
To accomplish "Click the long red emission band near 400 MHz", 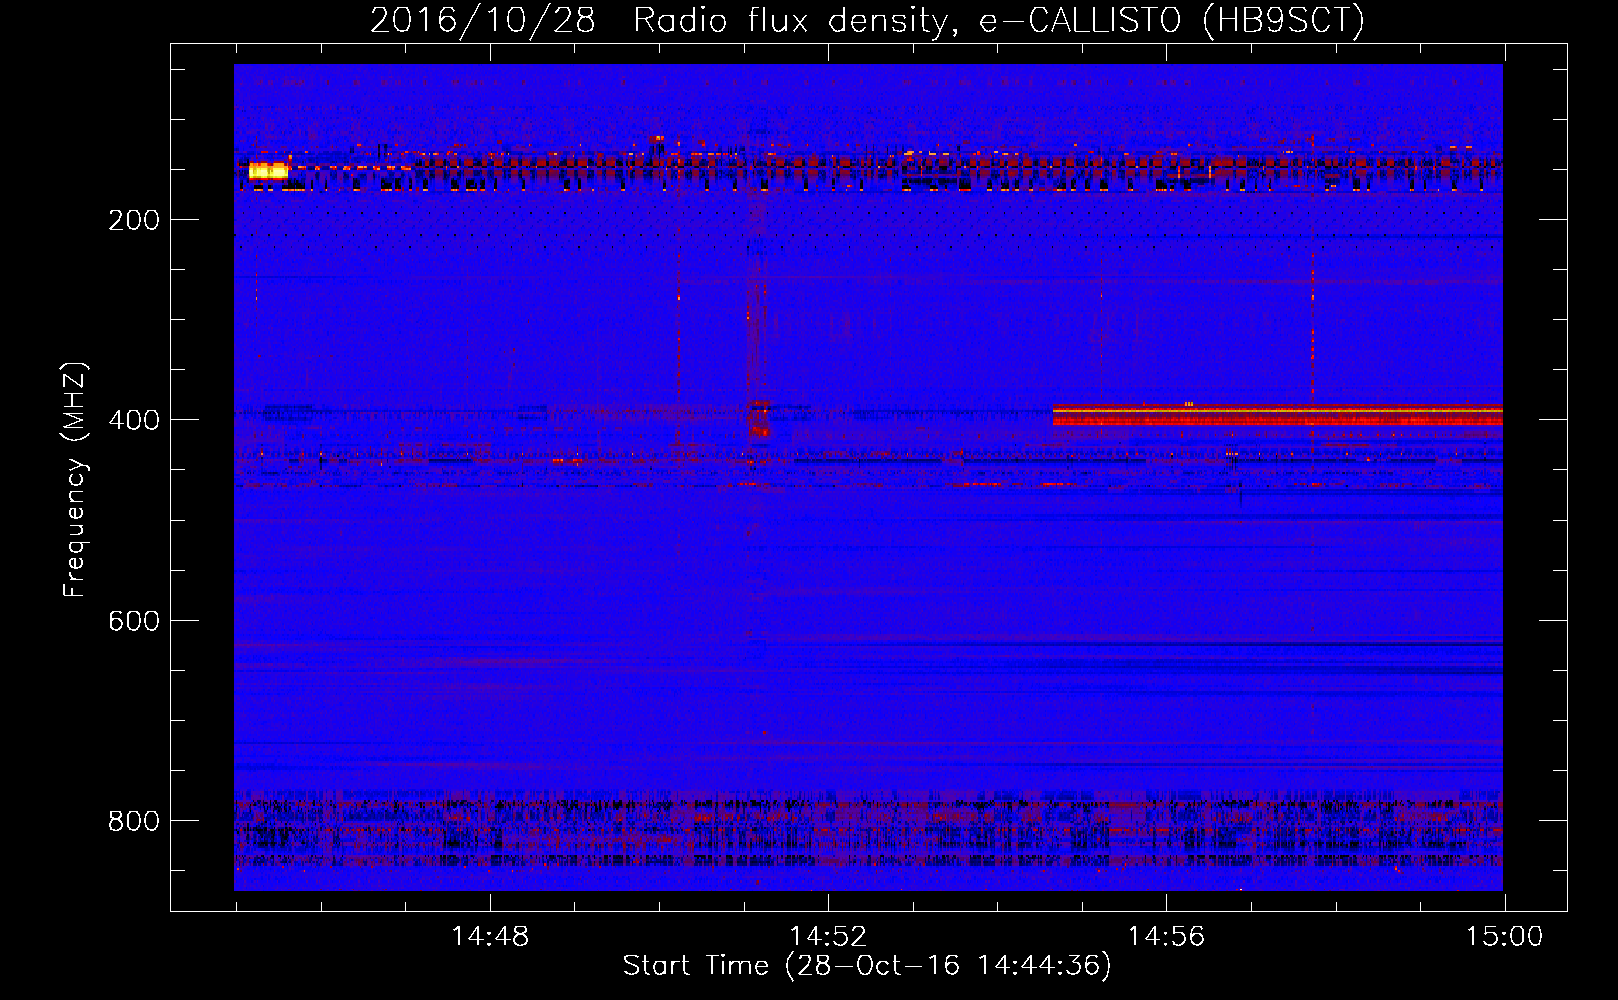I will (1277, 415).
